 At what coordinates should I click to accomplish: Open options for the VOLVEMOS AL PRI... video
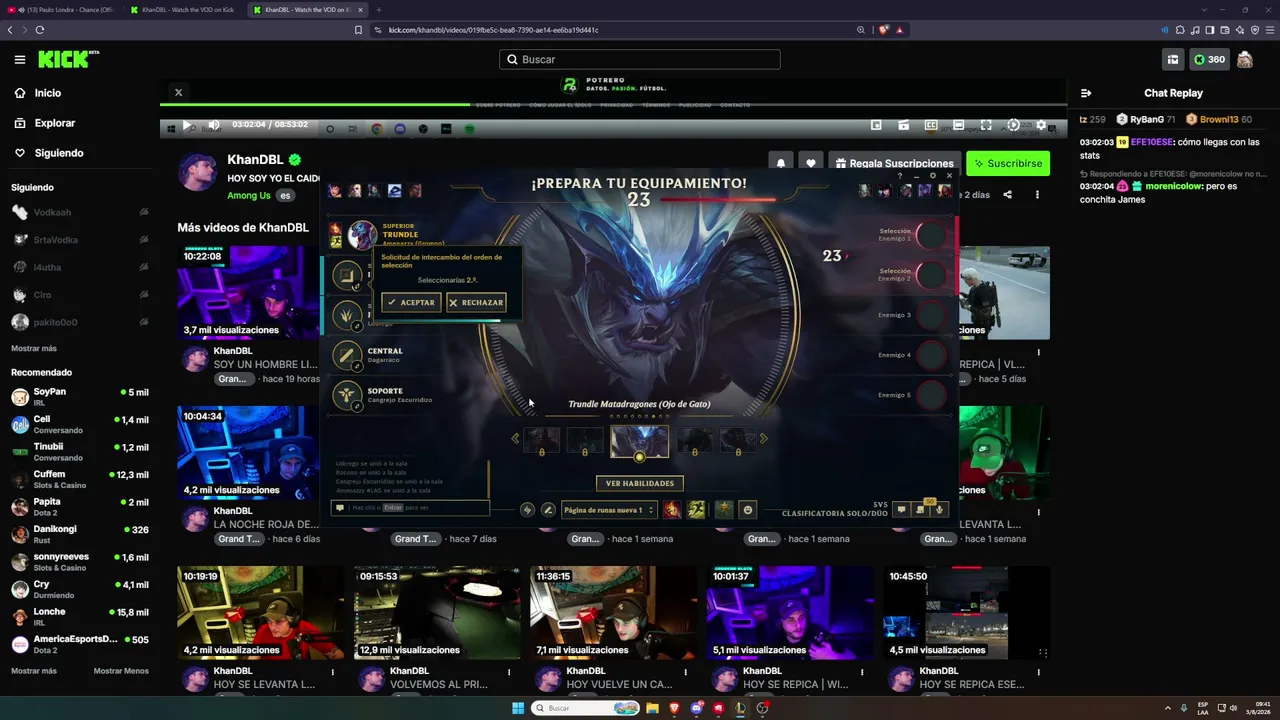pyautogui.click(x=509, y=672)
